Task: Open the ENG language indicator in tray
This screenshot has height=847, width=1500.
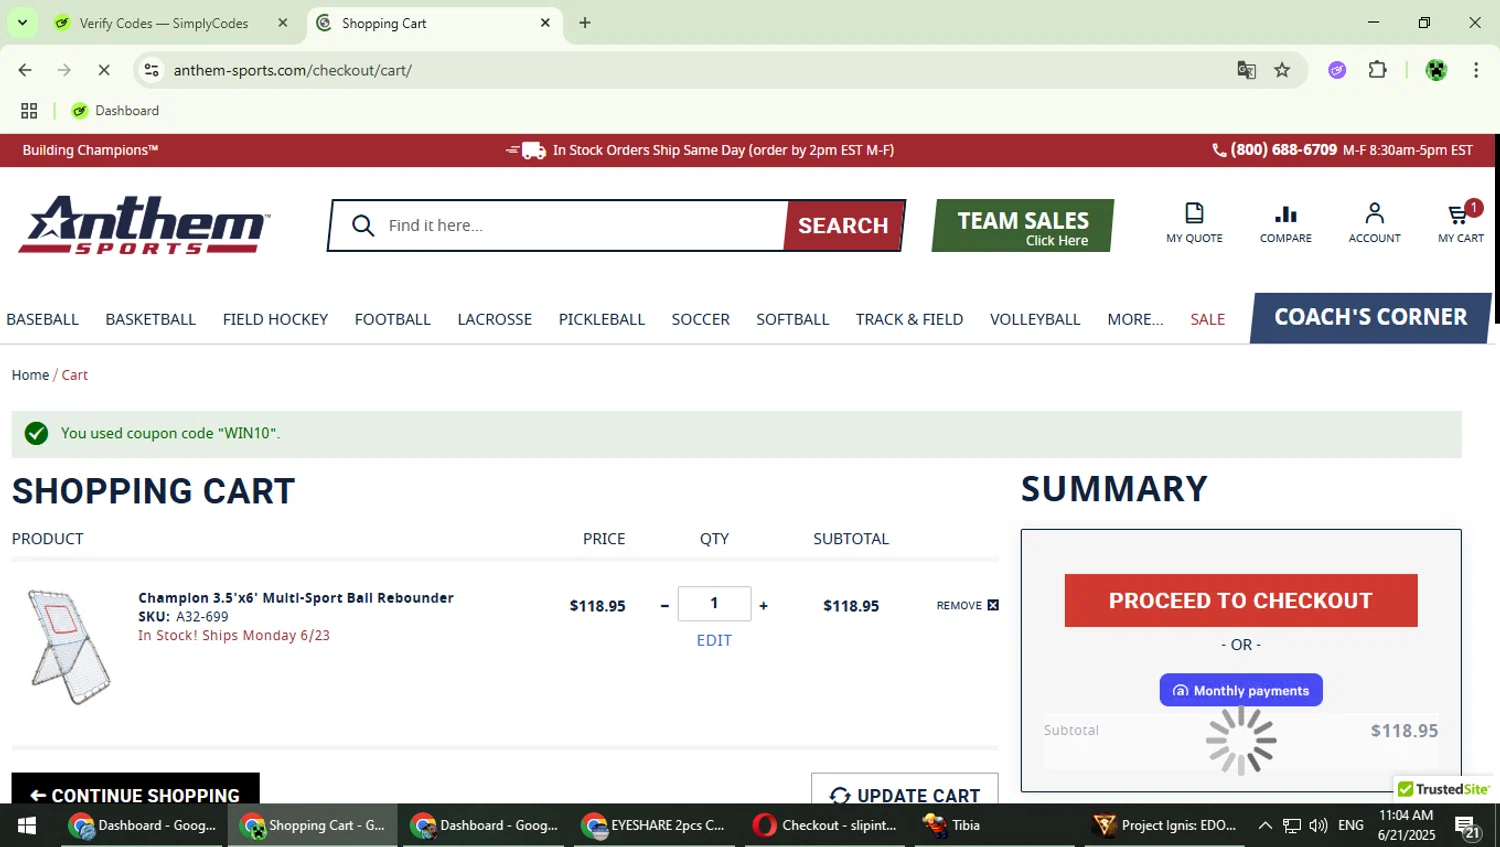Action: [x=1350, y=825]
